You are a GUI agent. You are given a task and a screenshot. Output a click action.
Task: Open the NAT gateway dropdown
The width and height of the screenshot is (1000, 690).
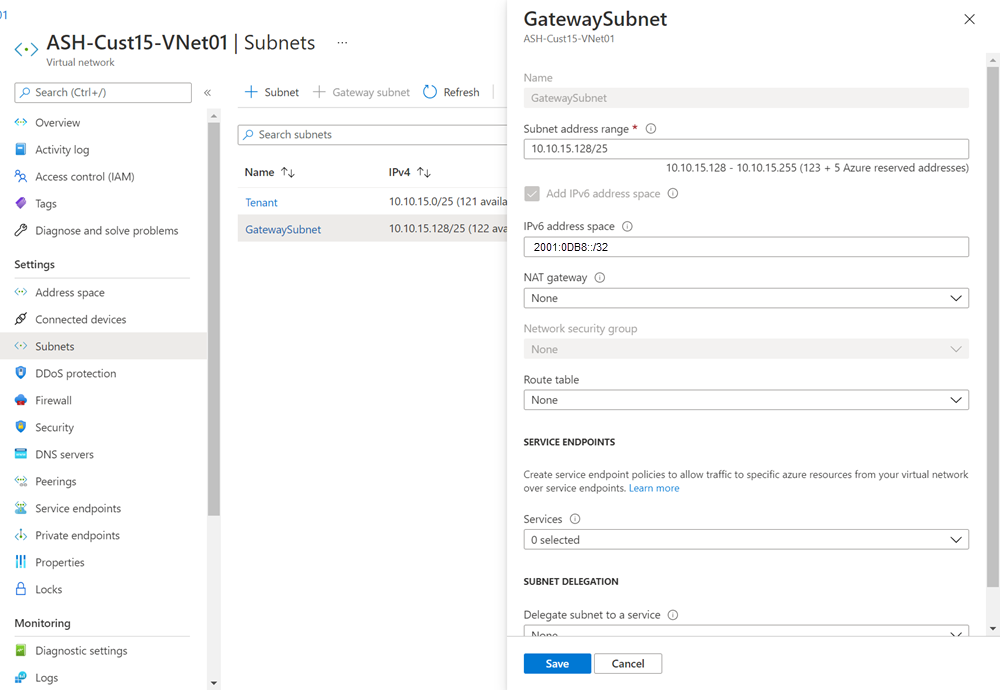coord(746,297)
